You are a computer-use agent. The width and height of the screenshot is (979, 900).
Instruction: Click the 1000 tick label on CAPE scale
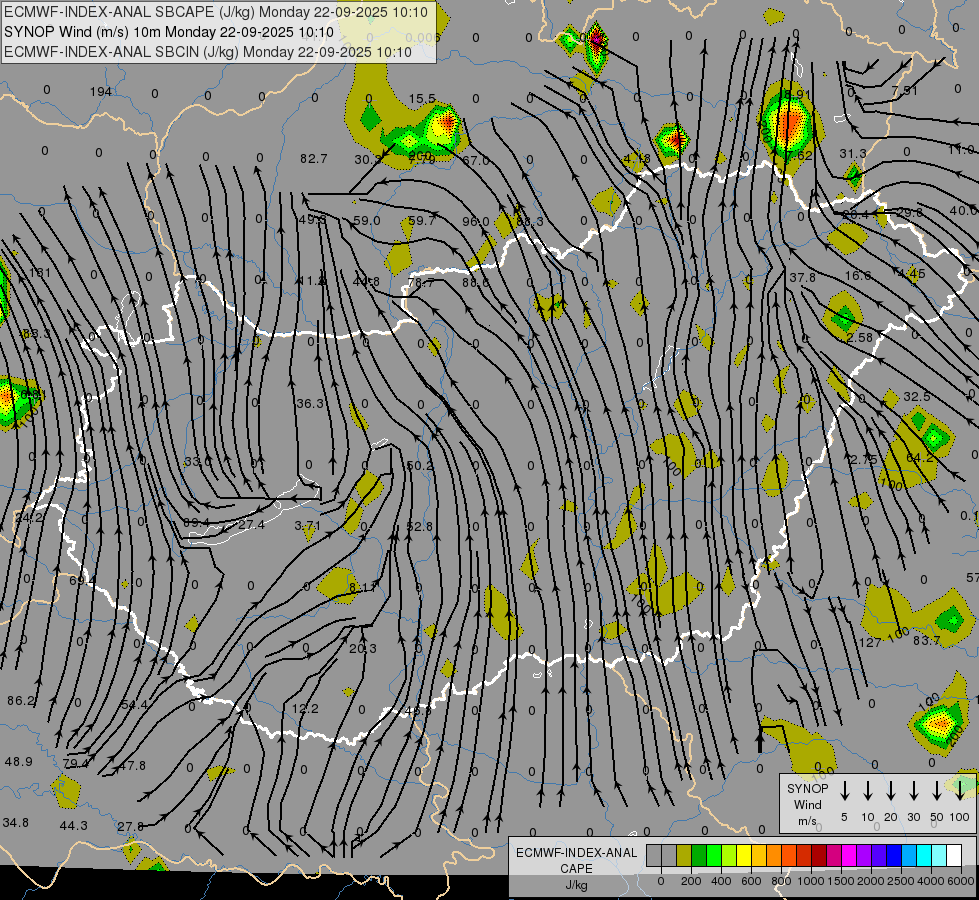pyautogui.click(x=810, y=881)
